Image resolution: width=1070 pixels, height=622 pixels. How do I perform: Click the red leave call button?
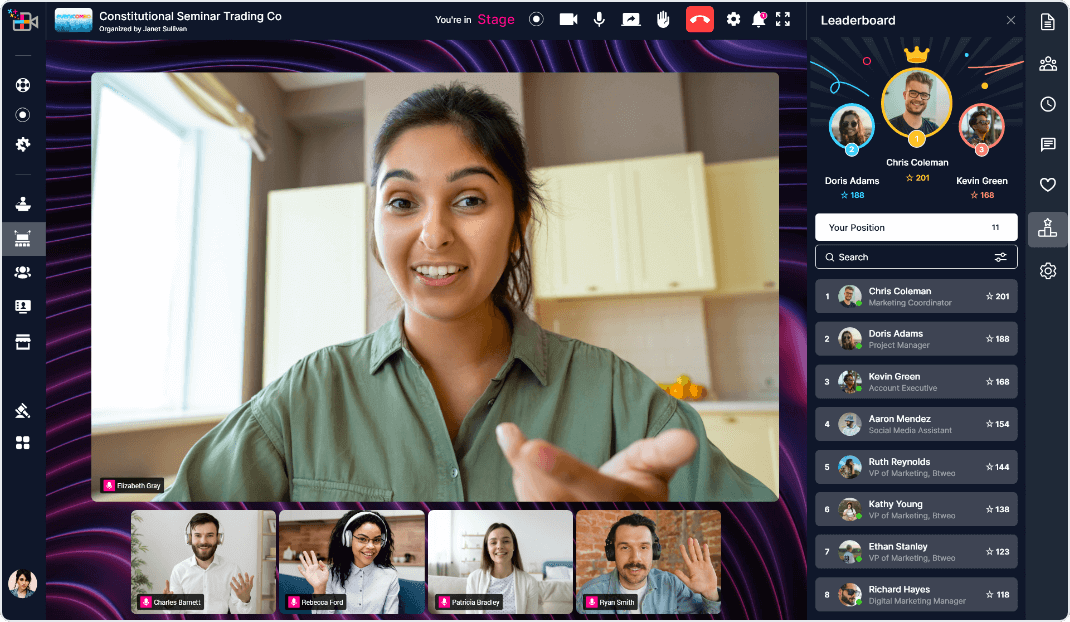click(x=699, y=19)
